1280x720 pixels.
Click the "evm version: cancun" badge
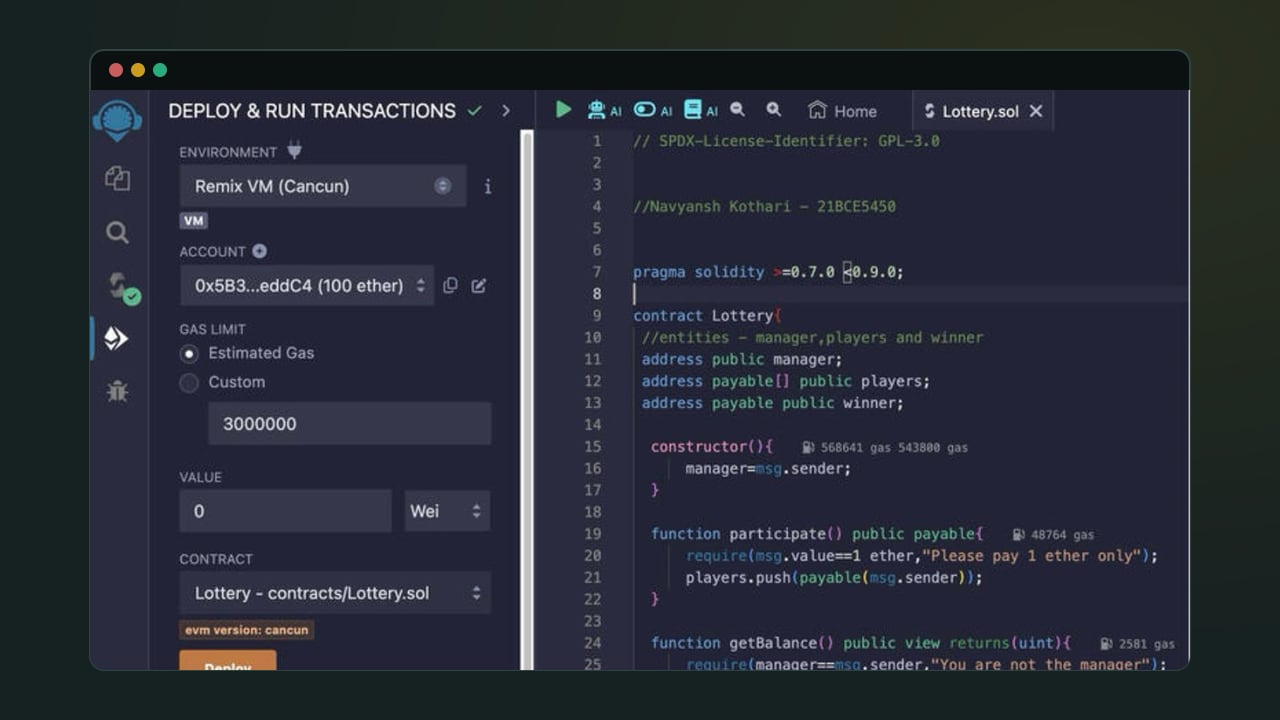[x=247, y=630]
